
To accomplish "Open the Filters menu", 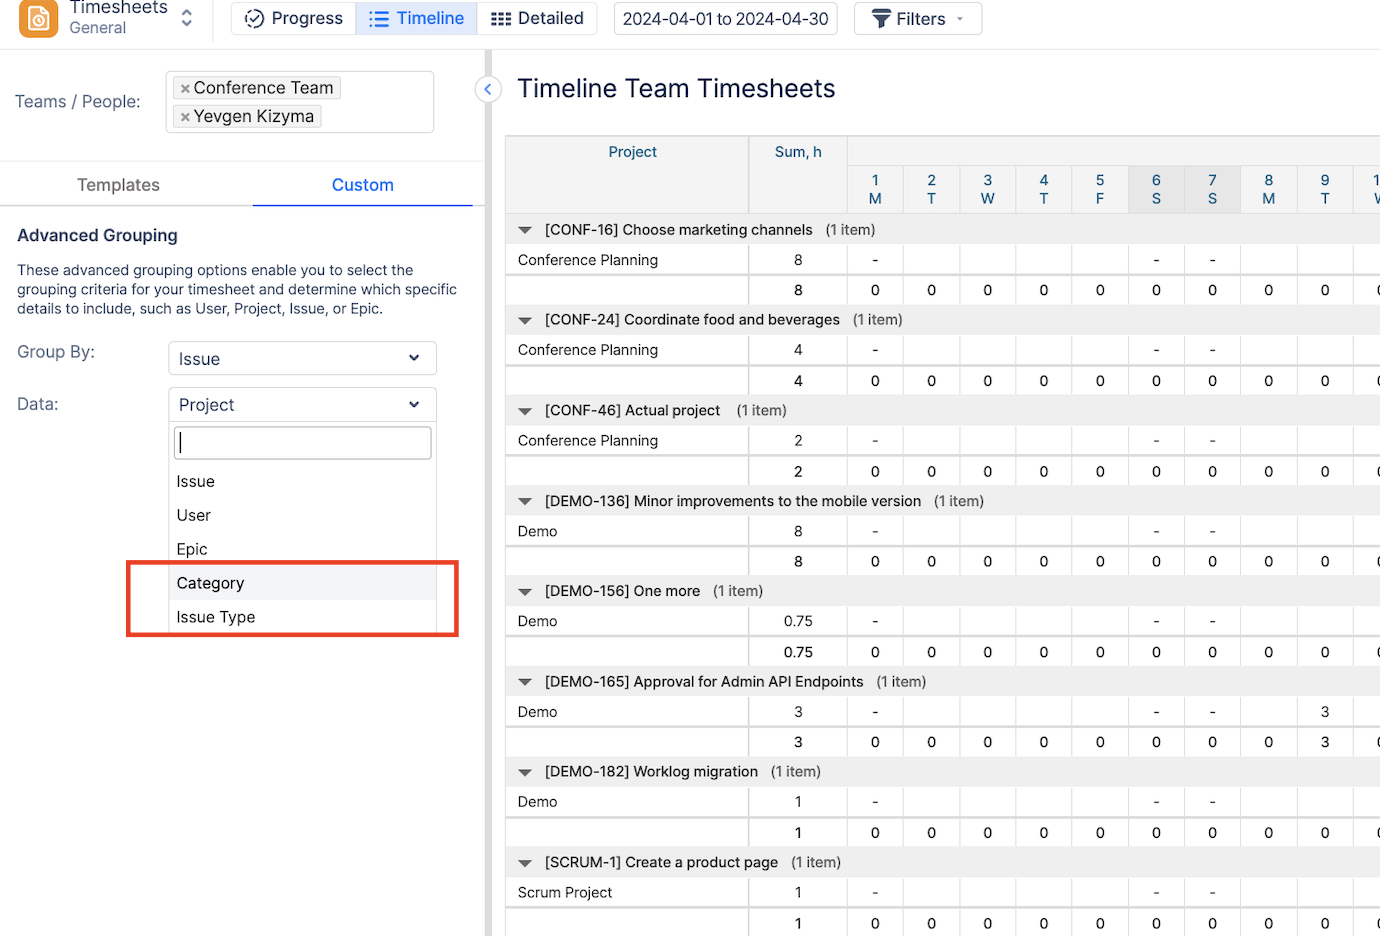I will tap(917, 19).
